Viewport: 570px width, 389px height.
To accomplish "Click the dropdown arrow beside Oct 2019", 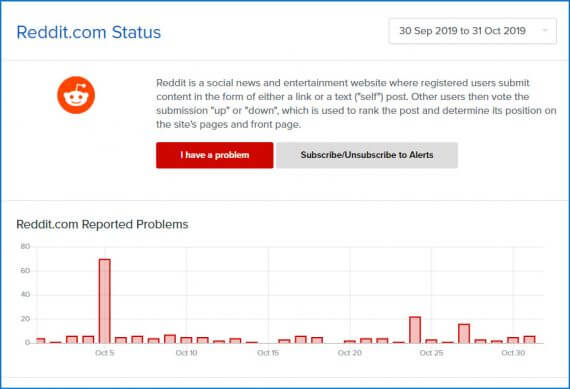I will tap(545, 31).
